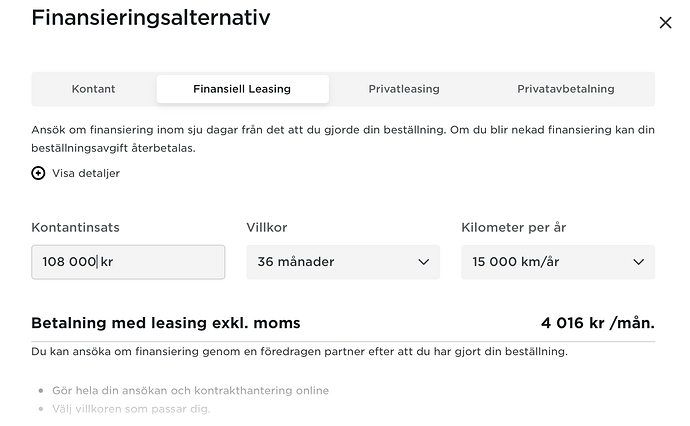Click the Kilometer per år label

click(x=514, y=228)
